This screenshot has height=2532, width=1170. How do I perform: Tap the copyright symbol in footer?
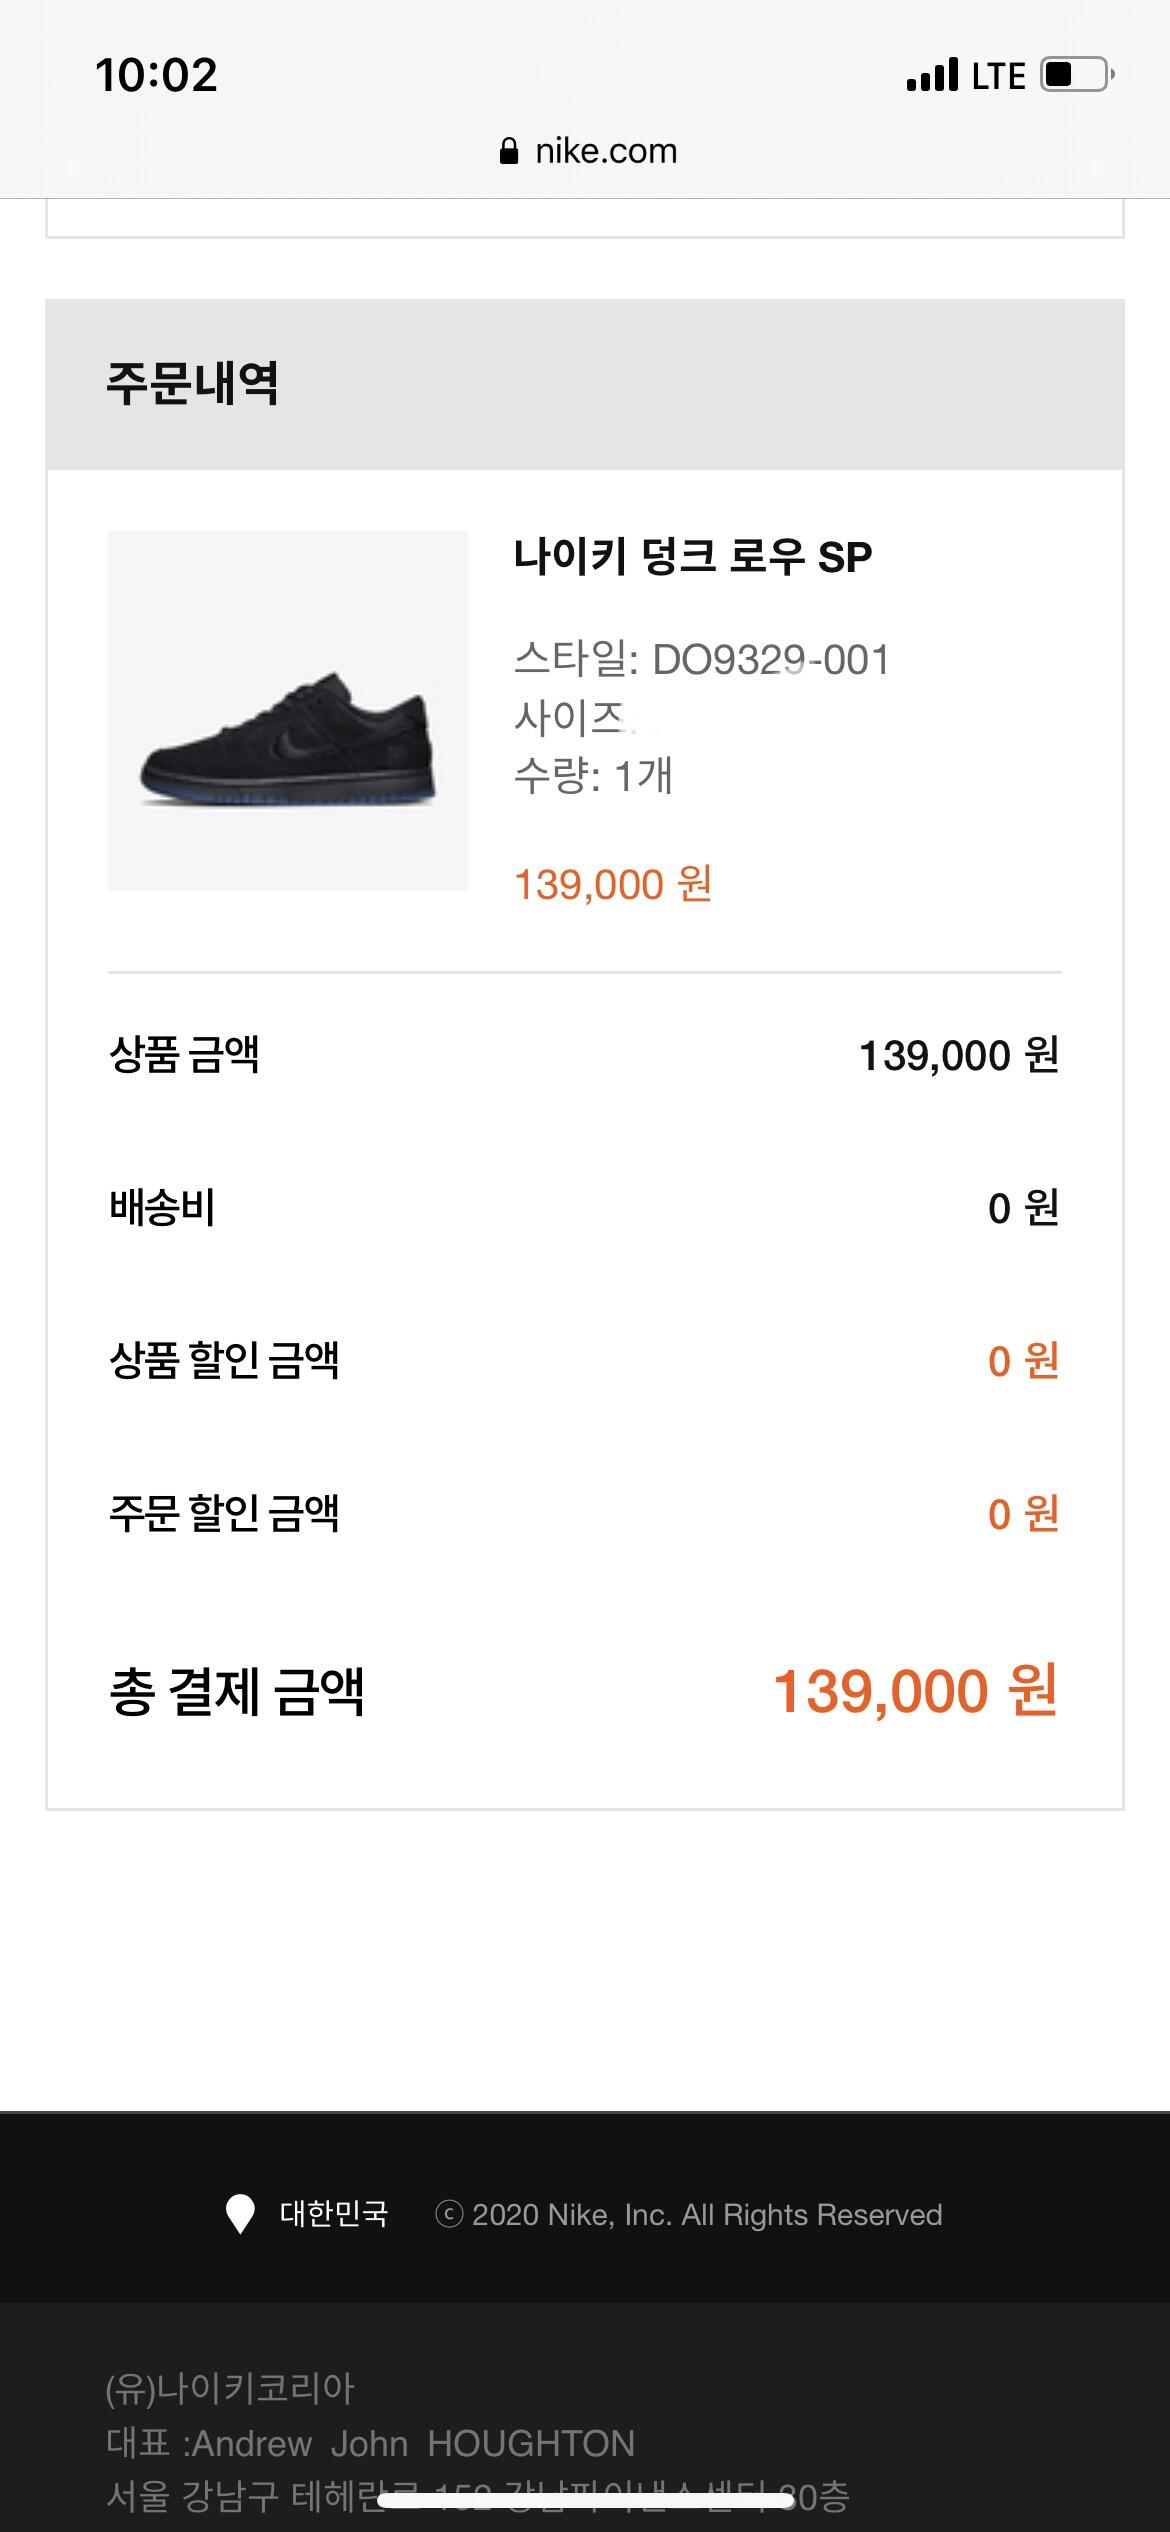click(x=449, y=2215)
